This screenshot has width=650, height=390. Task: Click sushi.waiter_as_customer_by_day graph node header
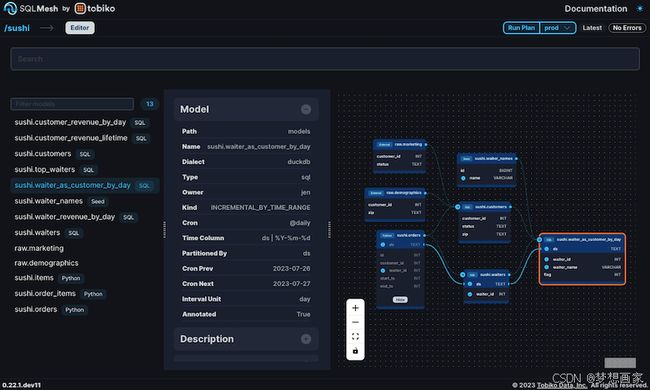click(582, 240)
